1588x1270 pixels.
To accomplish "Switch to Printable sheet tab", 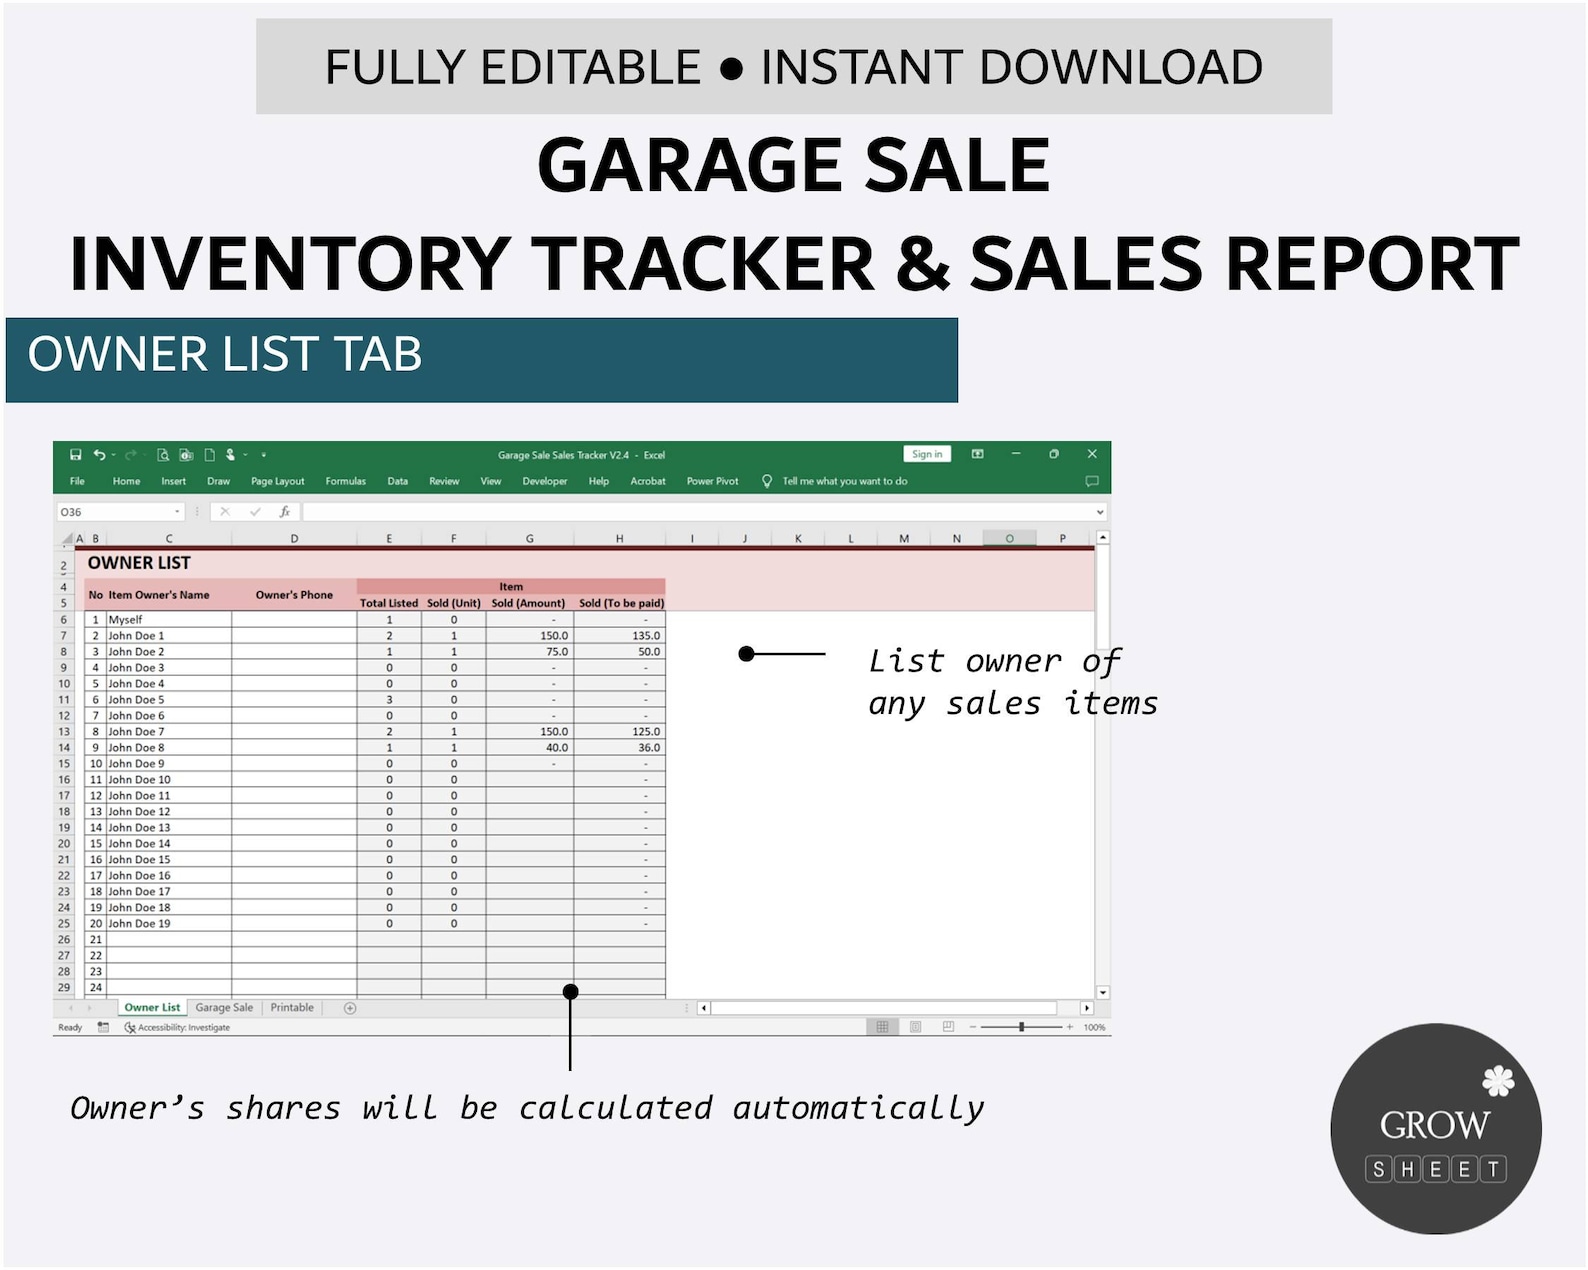I will coord(292,1008).
